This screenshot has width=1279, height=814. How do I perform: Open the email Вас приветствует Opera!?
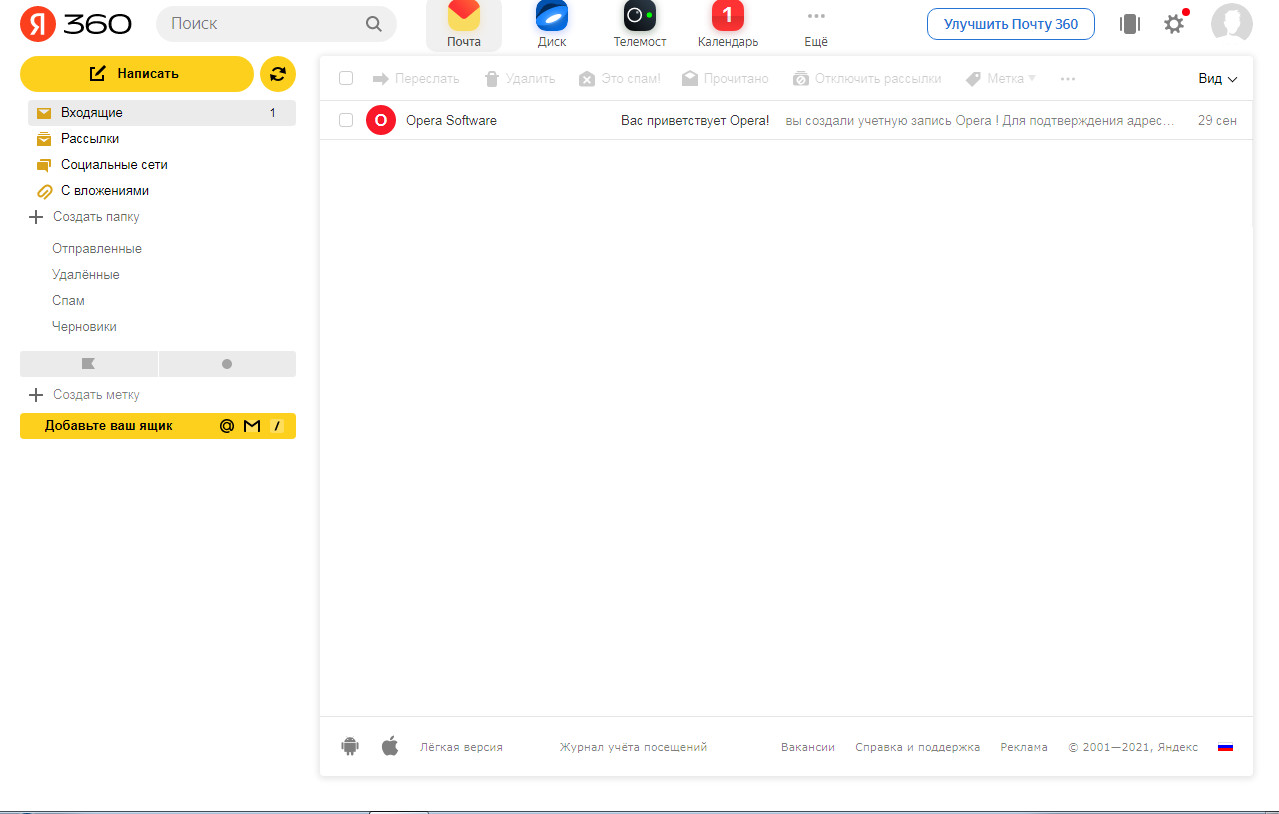point(695,121)
